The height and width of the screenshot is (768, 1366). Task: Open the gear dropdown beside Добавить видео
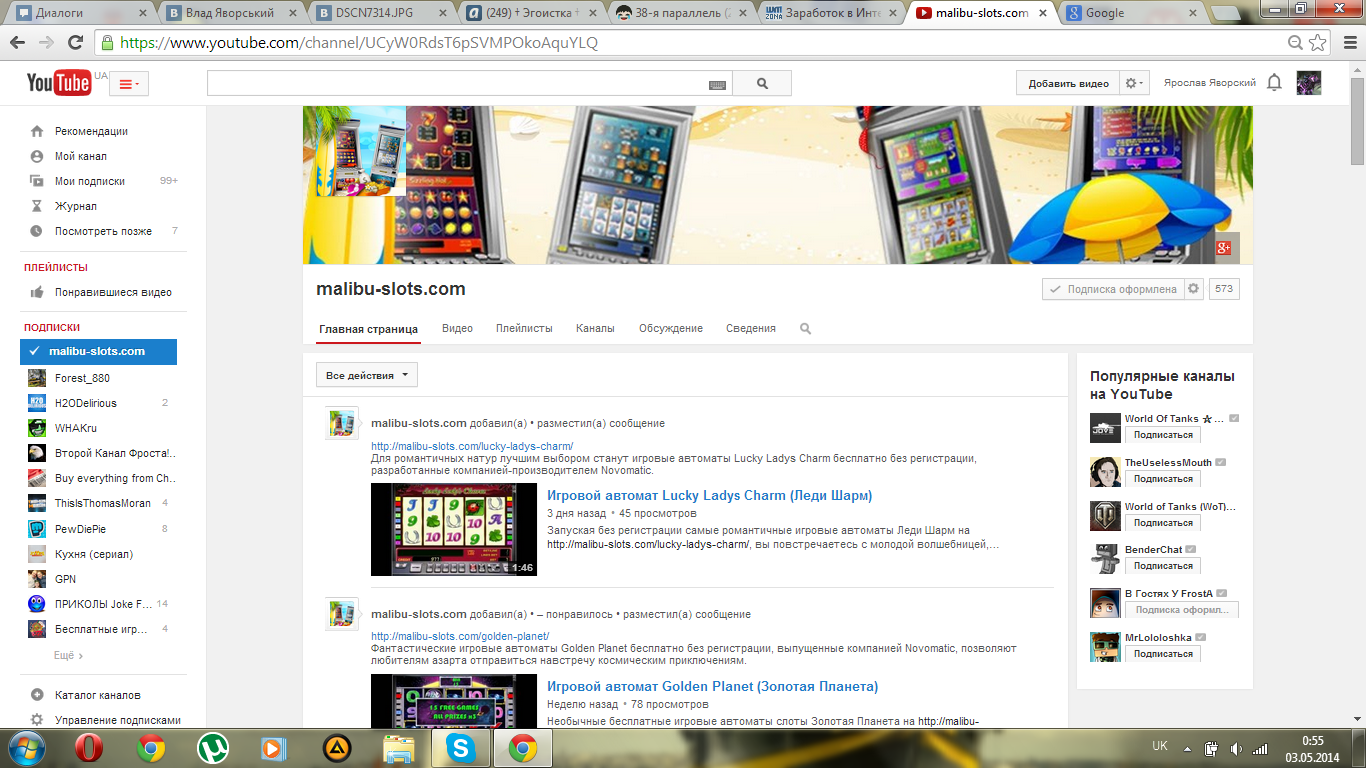(x=1134, y=83)
